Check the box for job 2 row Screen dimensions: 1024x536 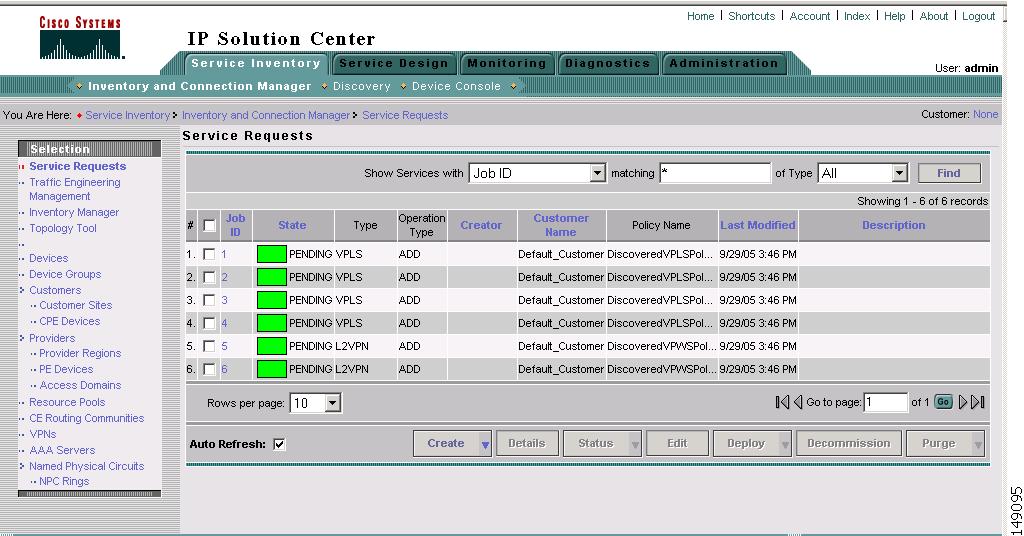pyautogui.click(x=209, y=277)
